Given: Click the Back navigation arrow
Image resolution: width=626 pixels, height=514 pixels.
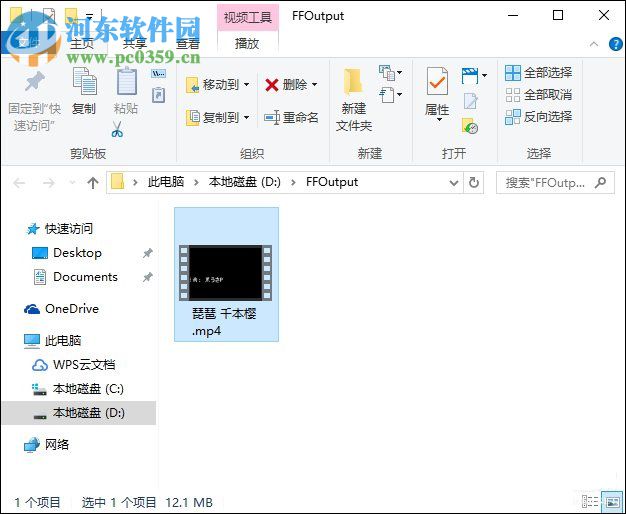Looking at the screenshot, I should tap(19, 183).
